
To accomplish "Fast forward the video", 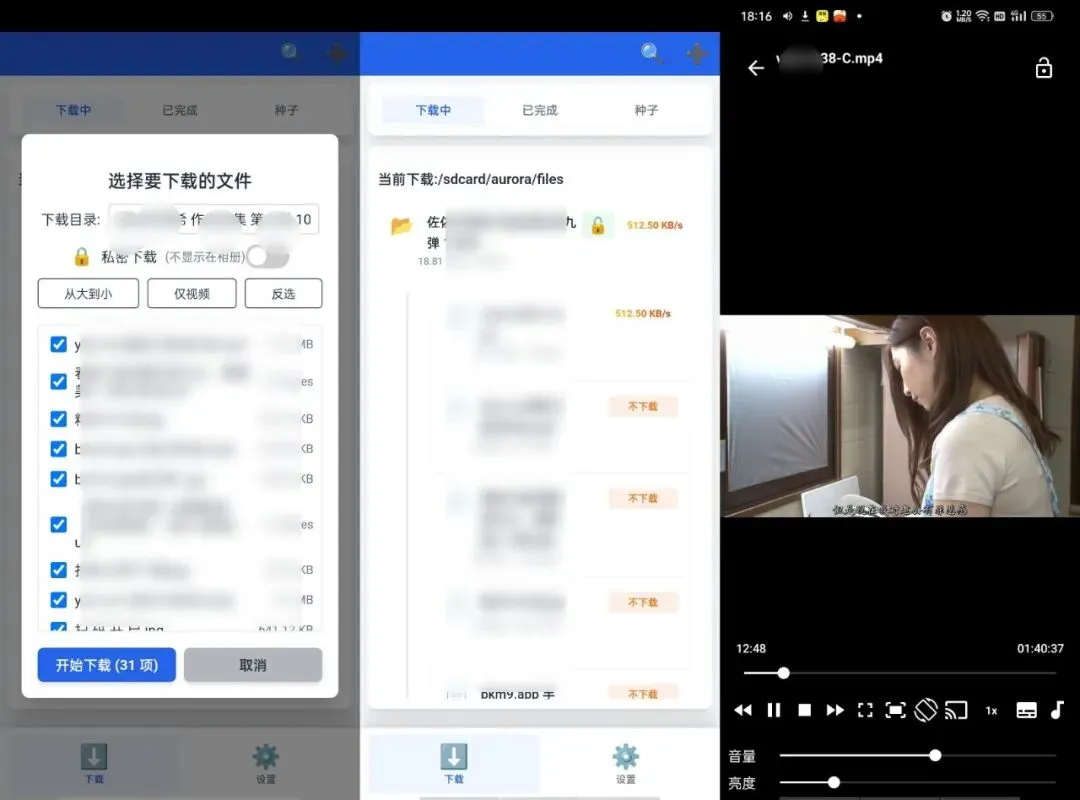I will point(835,710).
